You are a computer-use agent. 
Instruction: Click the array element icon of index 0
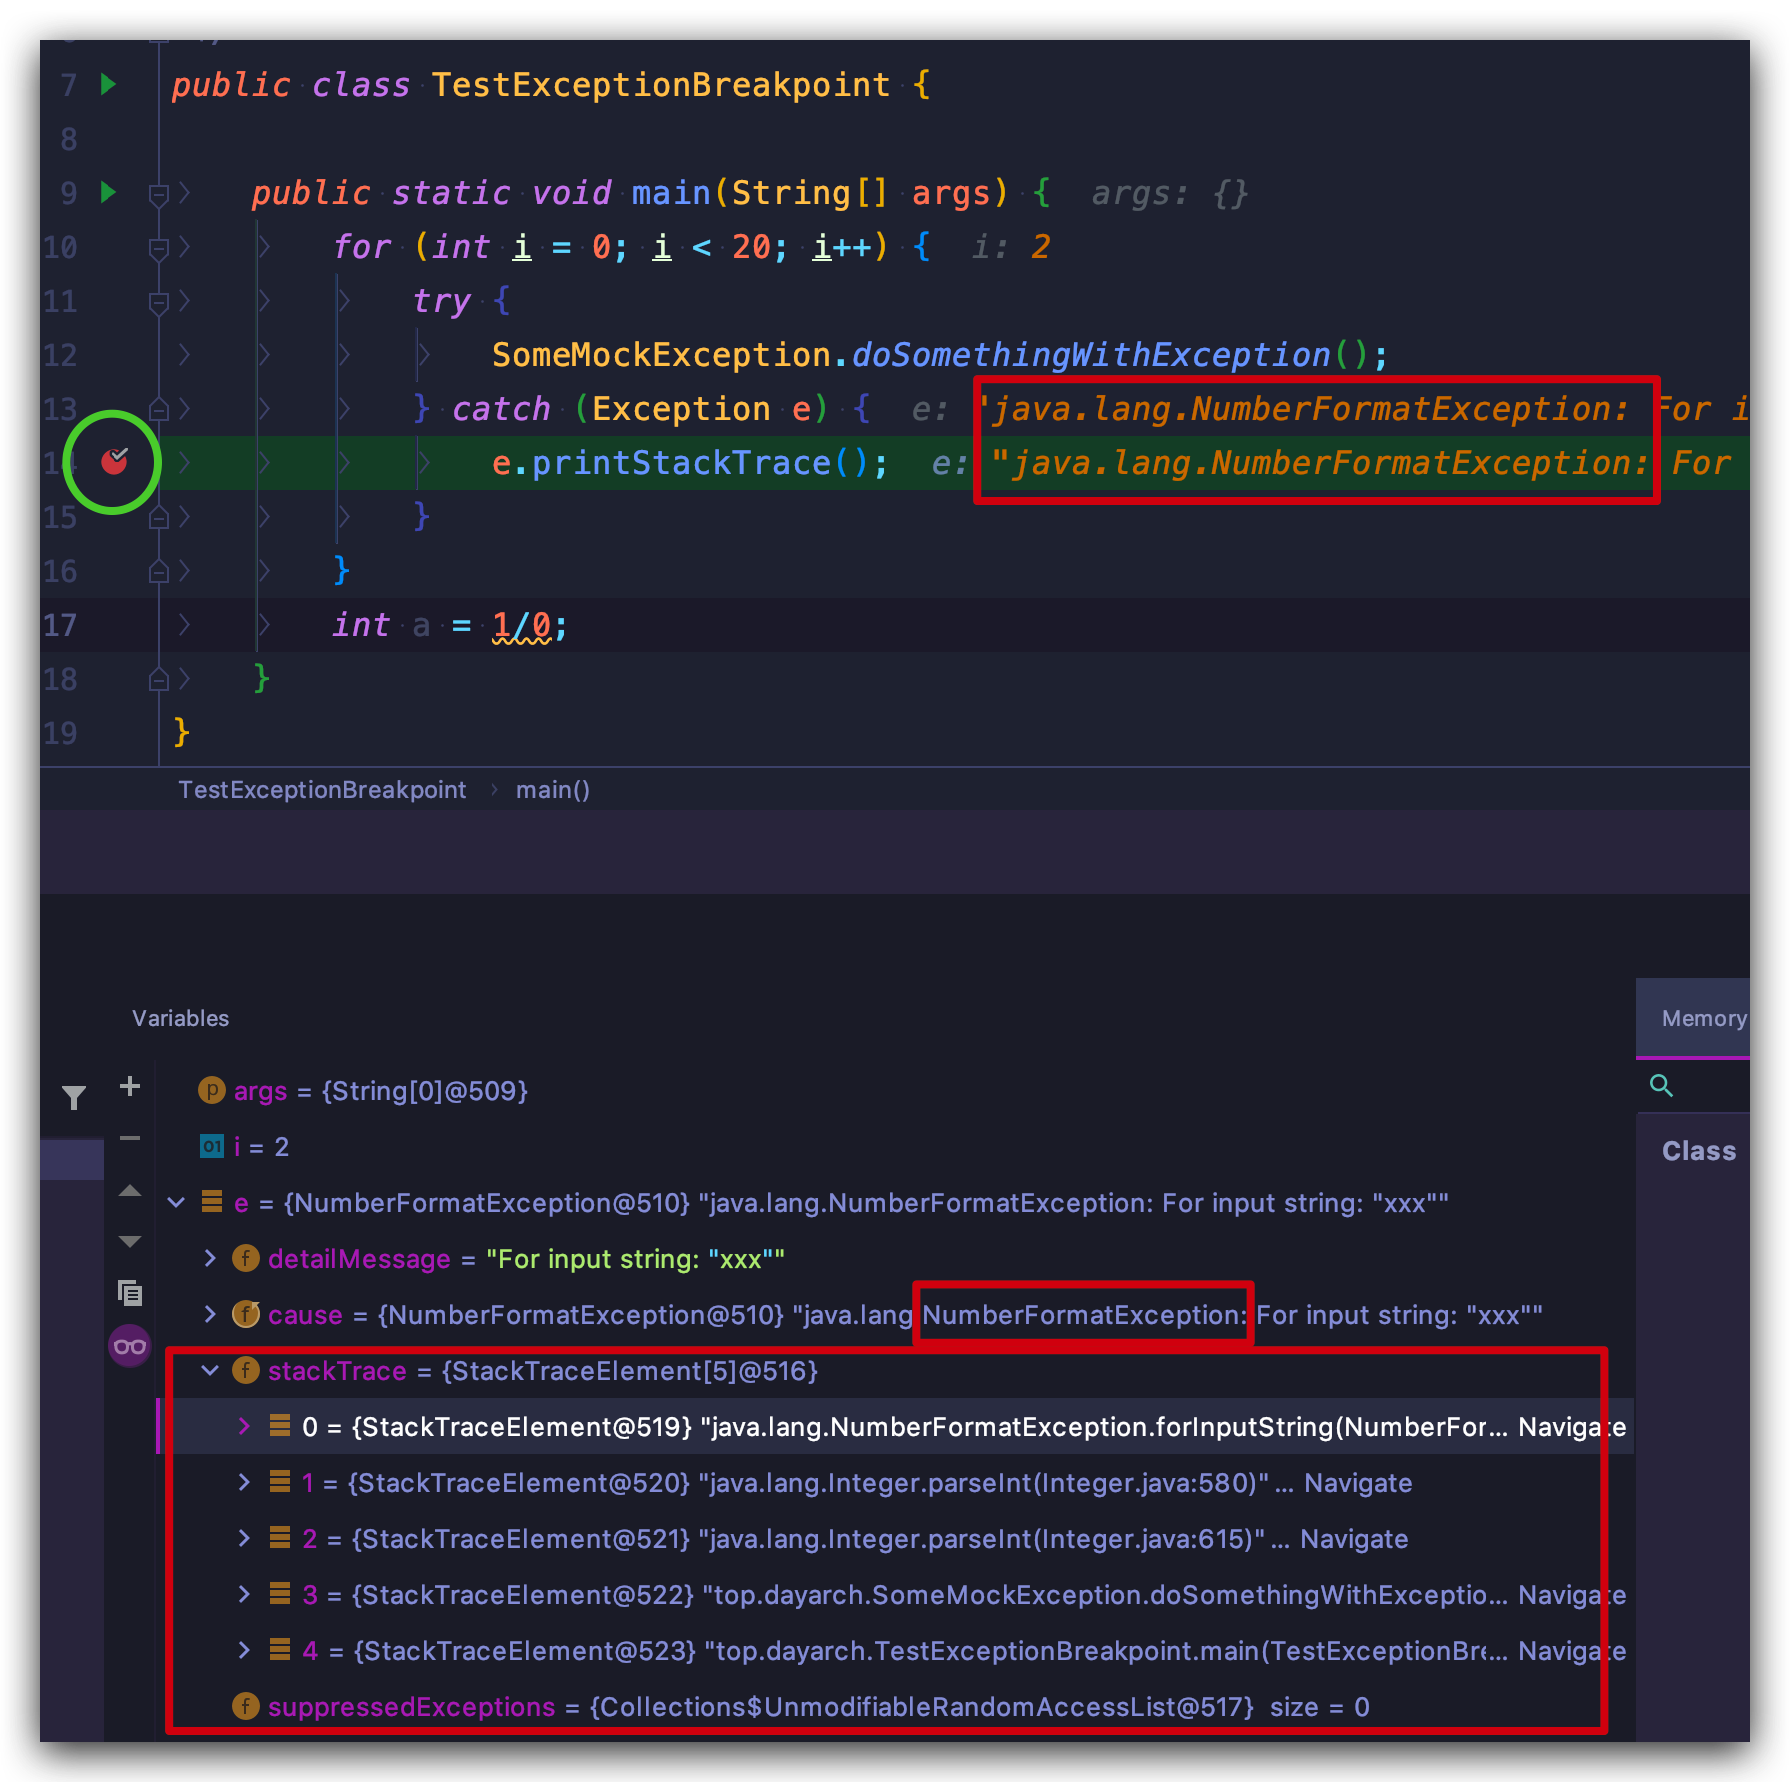click(x=280, y=1426)
